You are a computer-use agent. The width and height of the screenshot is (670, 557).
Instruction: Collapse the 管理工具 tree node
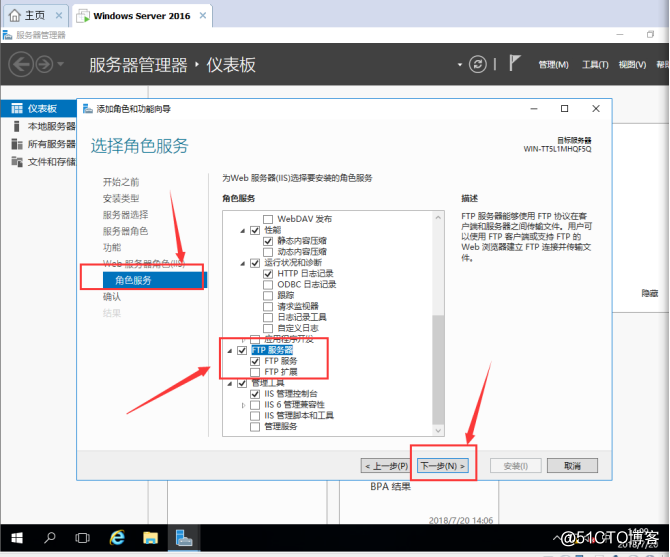coord(229,384)
